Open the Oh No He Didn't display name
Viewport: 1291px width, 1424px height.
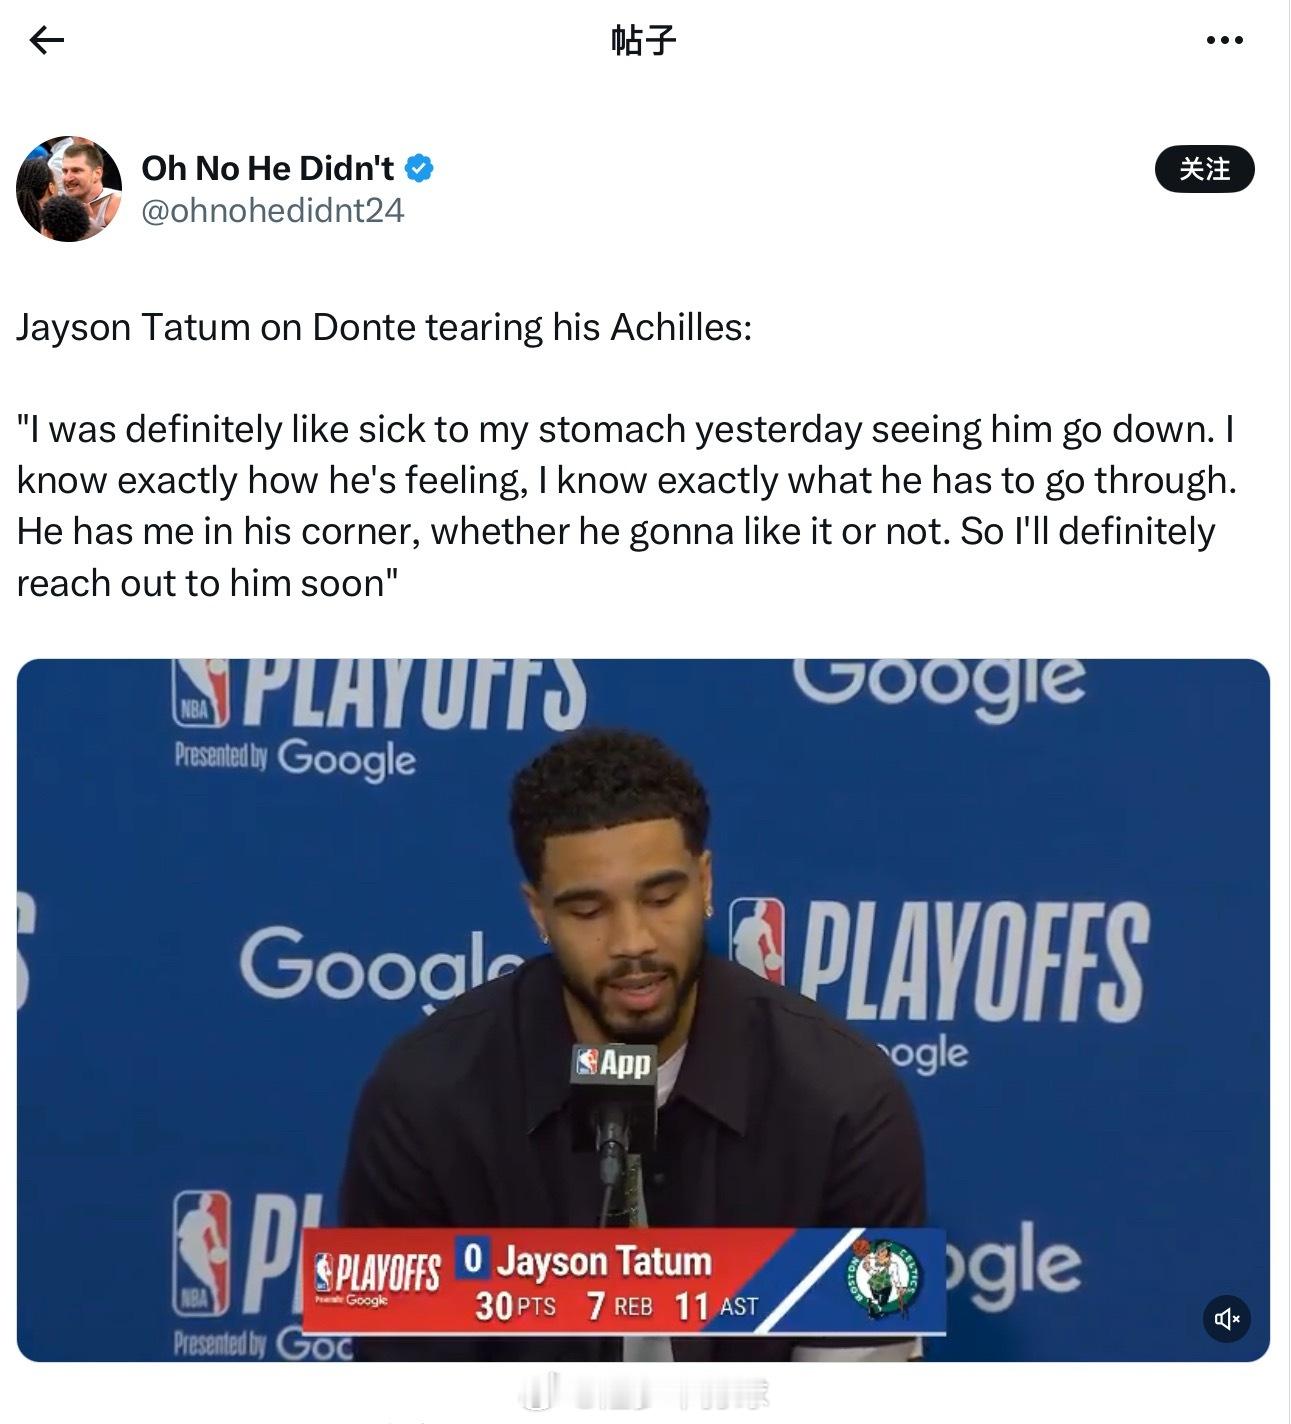point(268,168)
